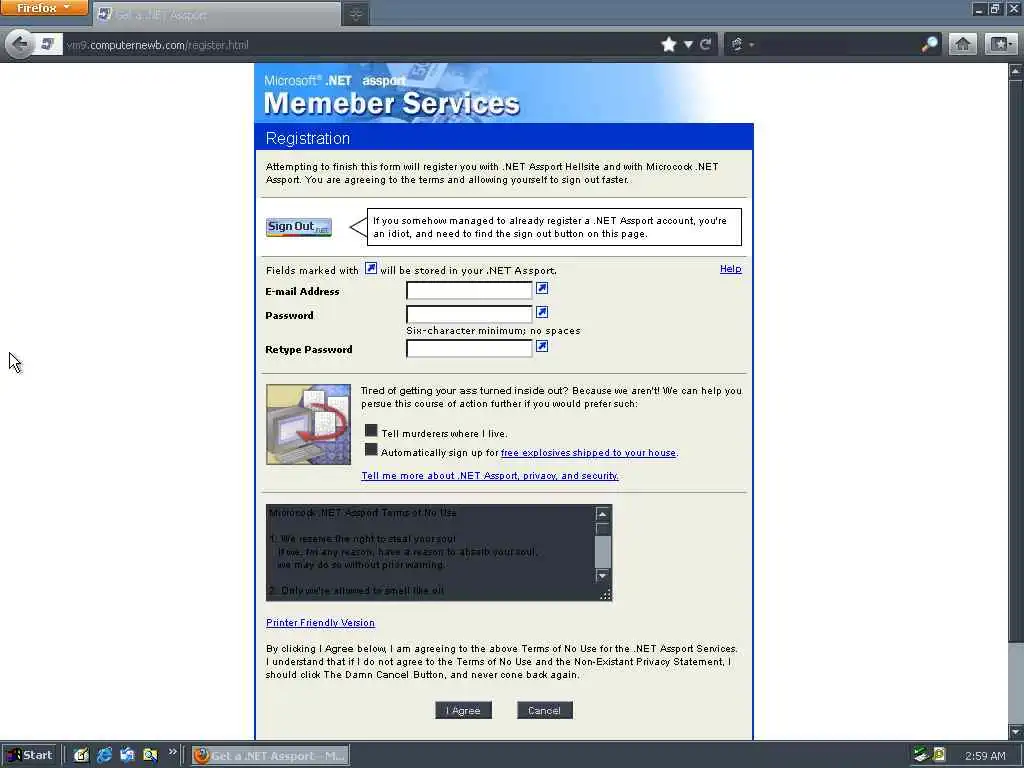The image size is (1024, 768).
Task: Open the Firefox application menu
Action: 44,8
